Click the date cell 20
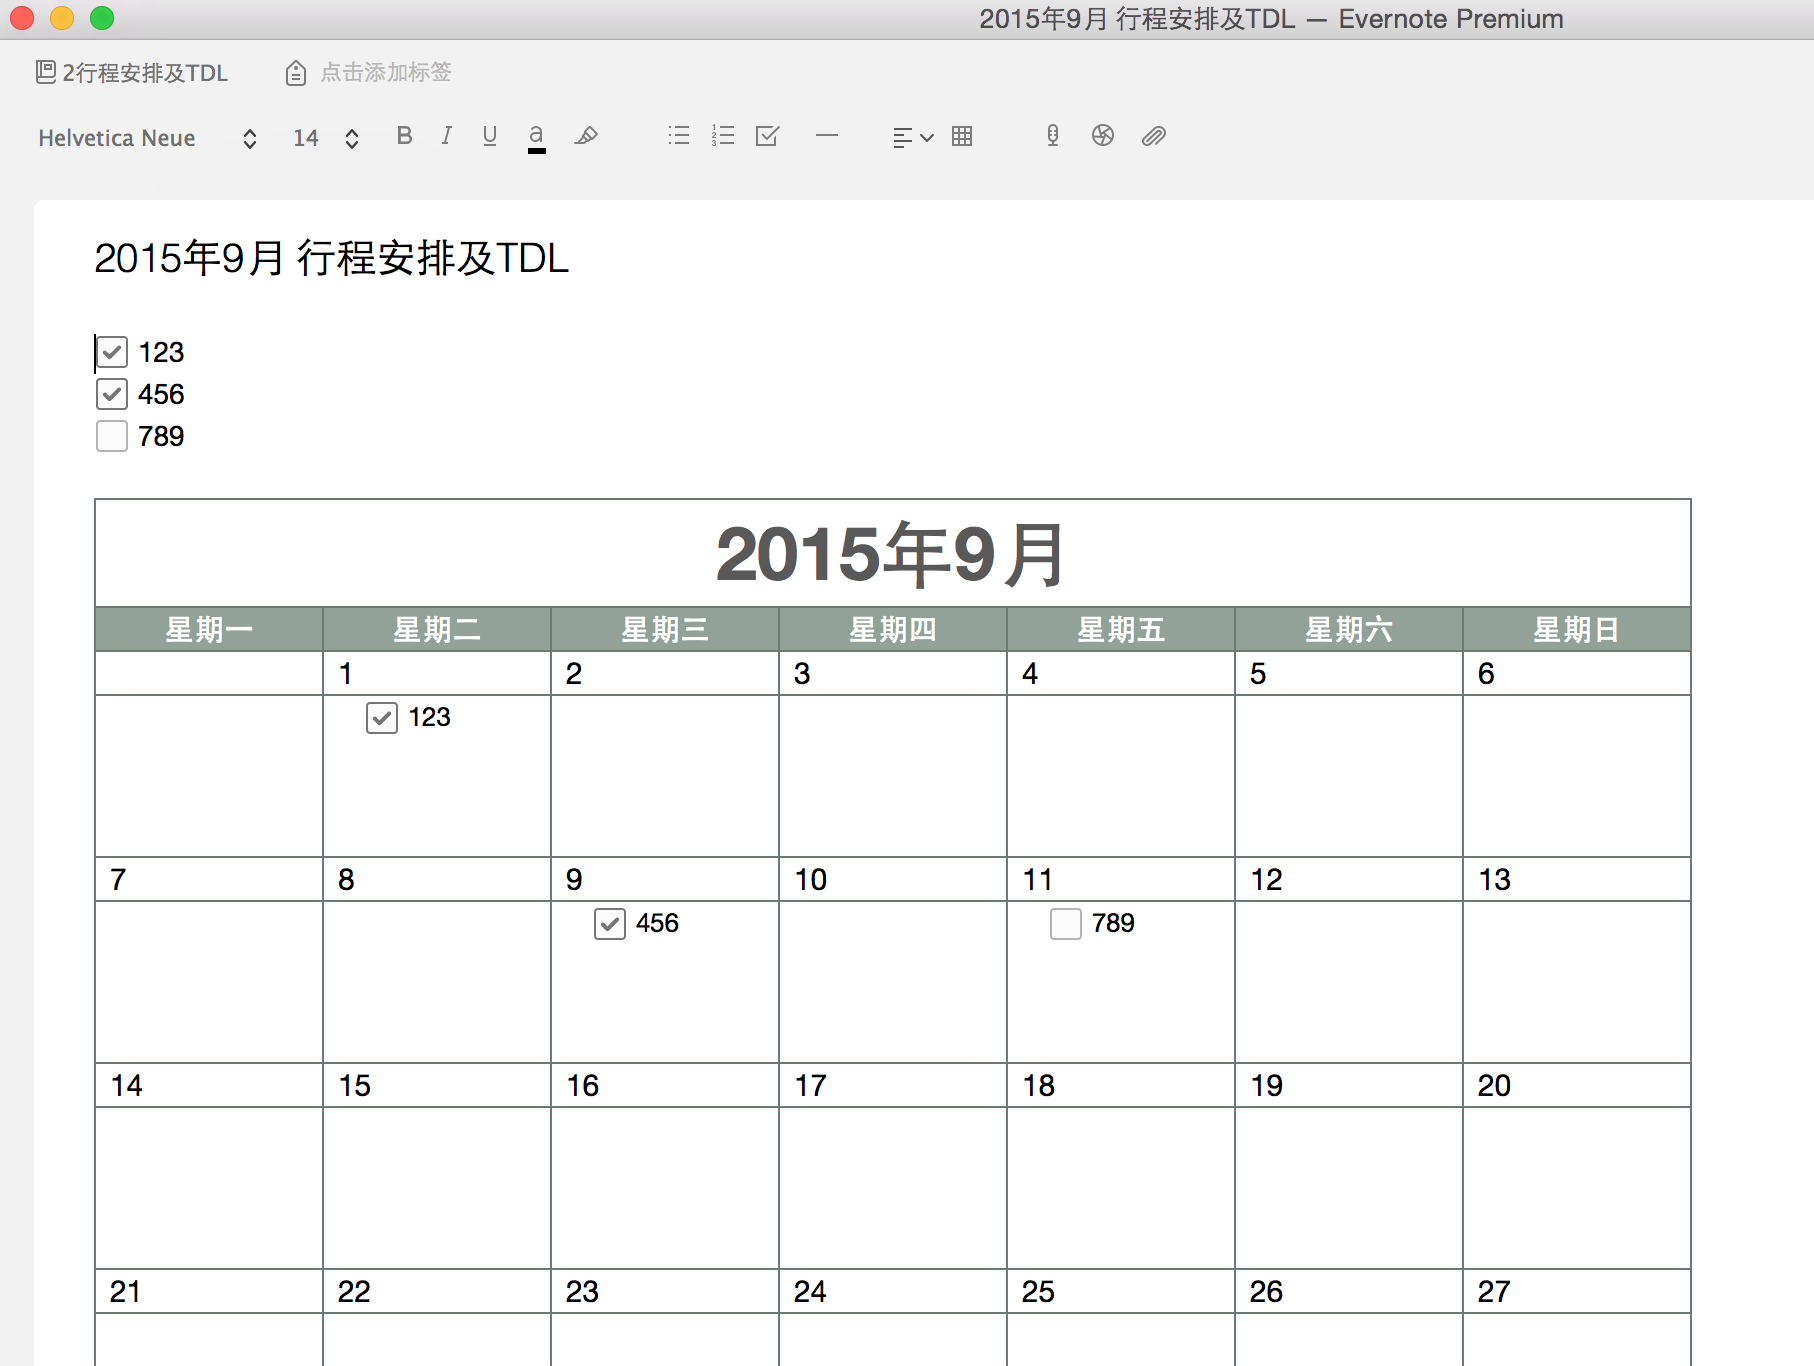This screenshot has height=1366, width=1814. click(x=1577, y=1086)
